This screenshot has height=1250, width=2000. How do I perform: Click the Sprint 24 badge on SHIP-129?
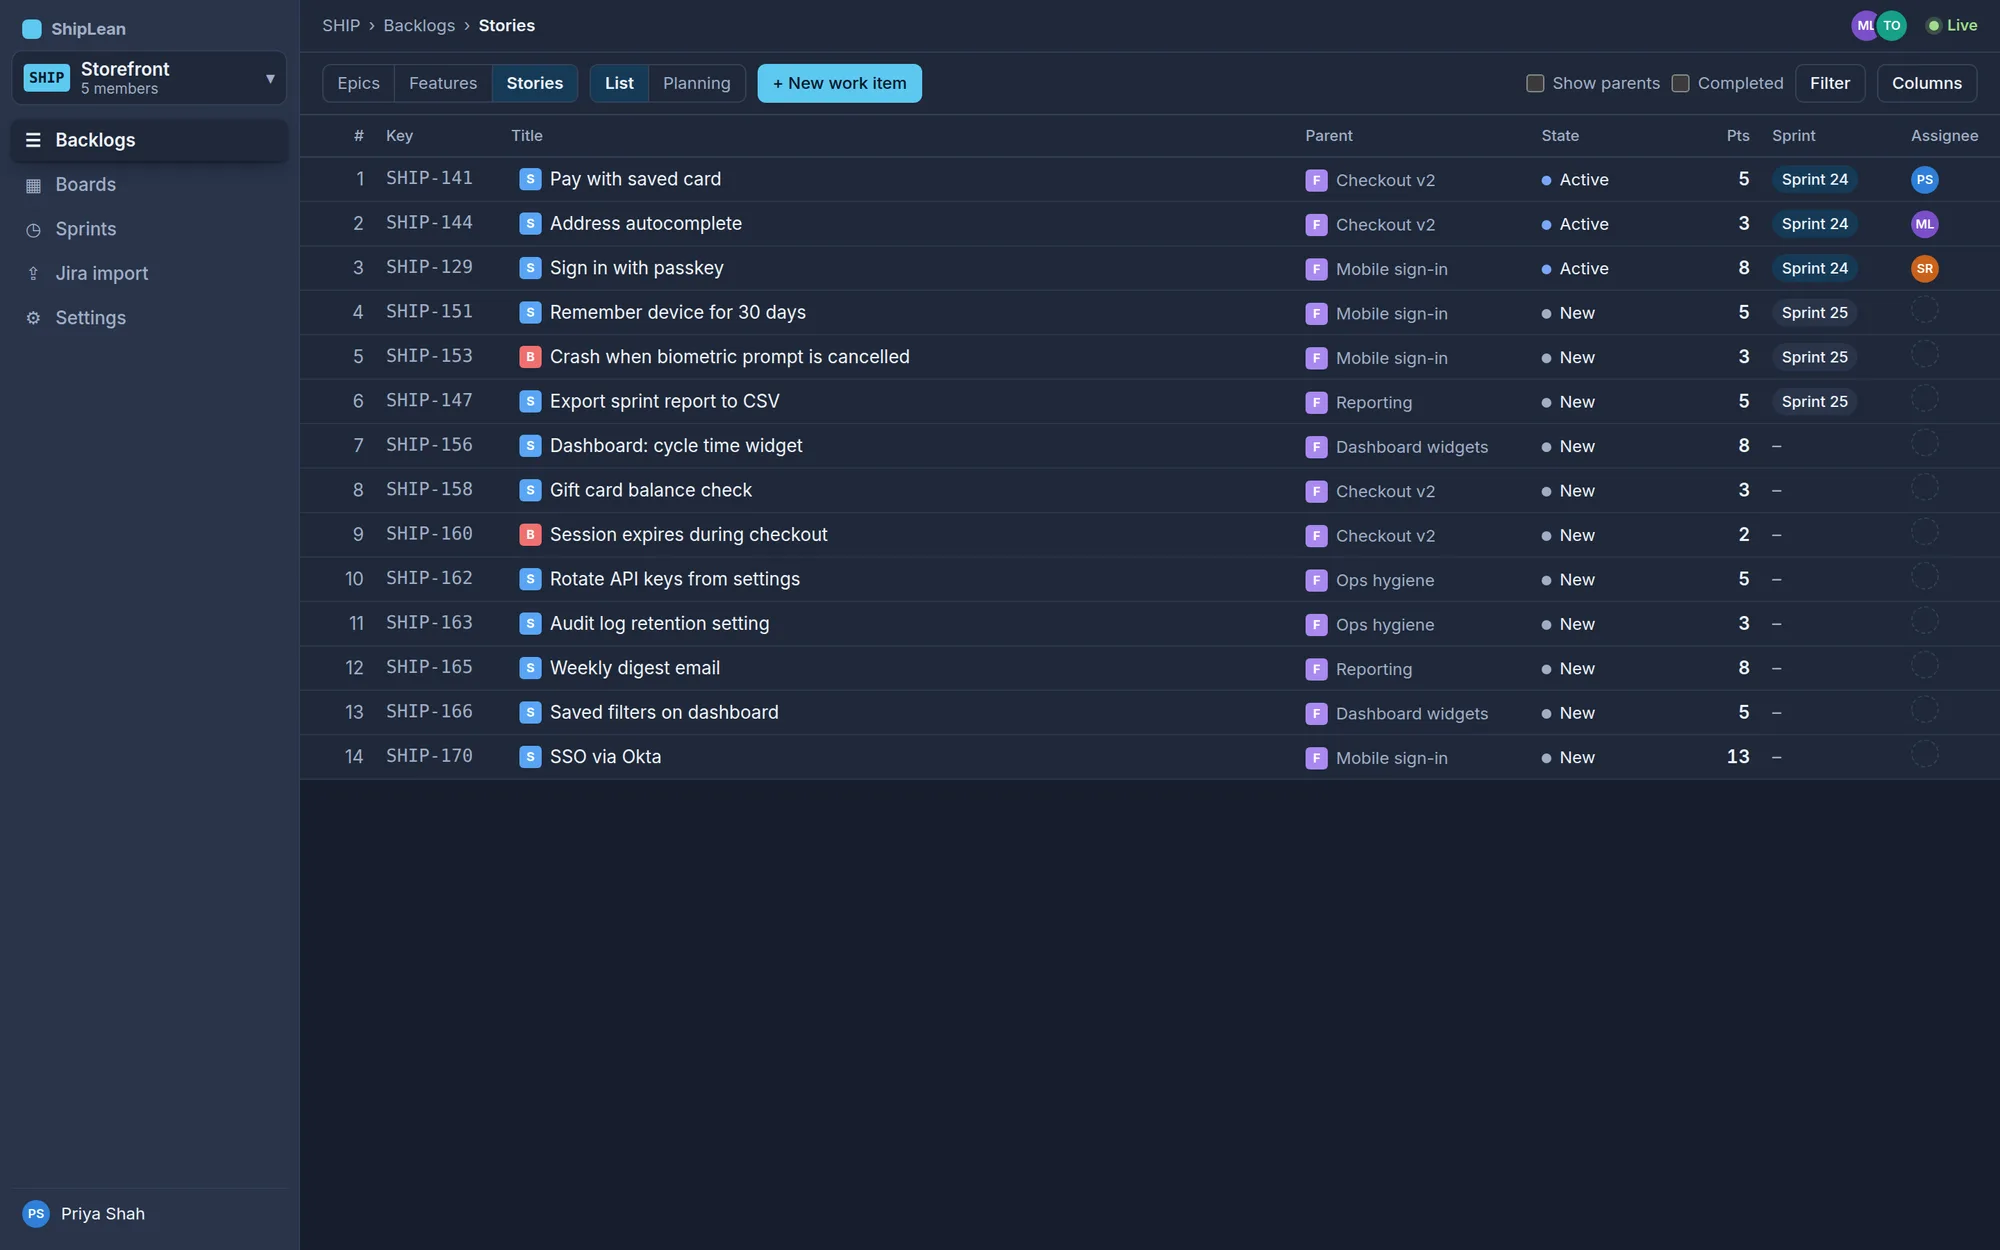coord(1814,268)
